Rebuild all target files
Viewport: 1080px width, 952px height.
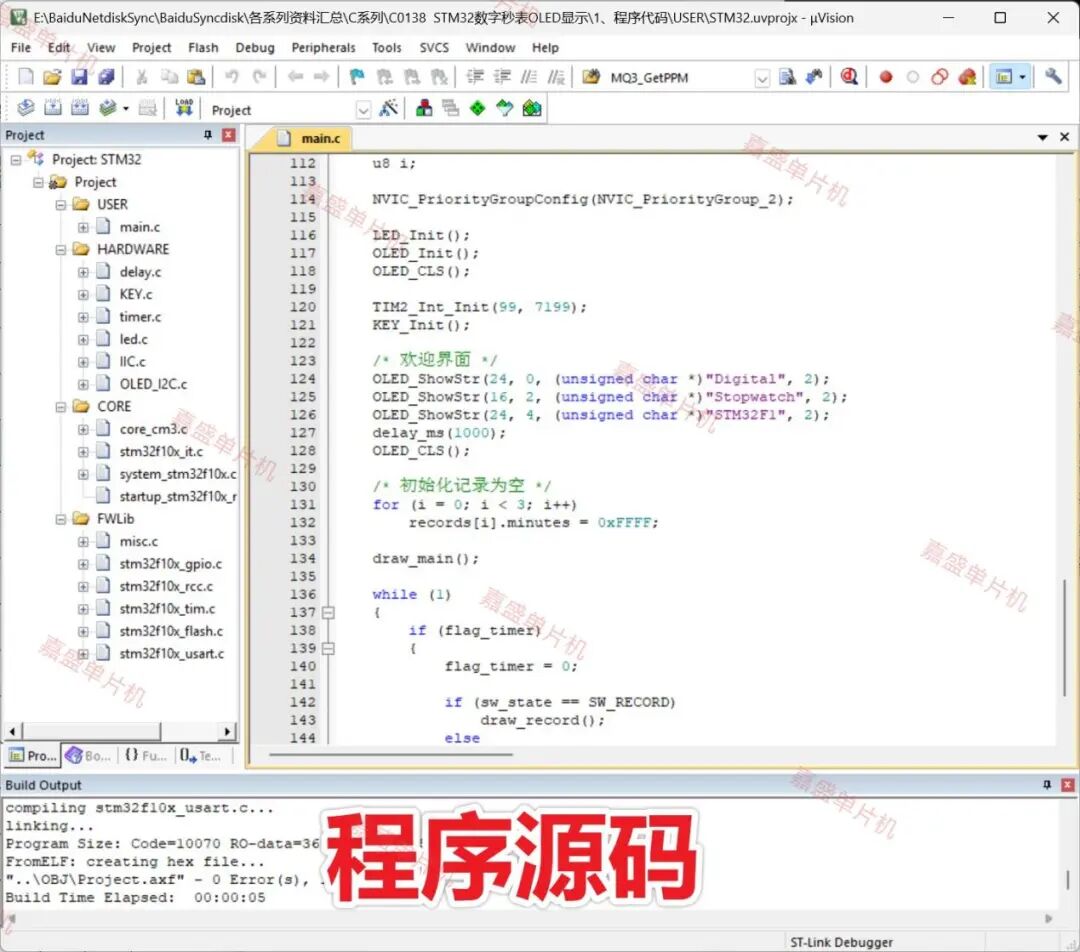[80, 108]
